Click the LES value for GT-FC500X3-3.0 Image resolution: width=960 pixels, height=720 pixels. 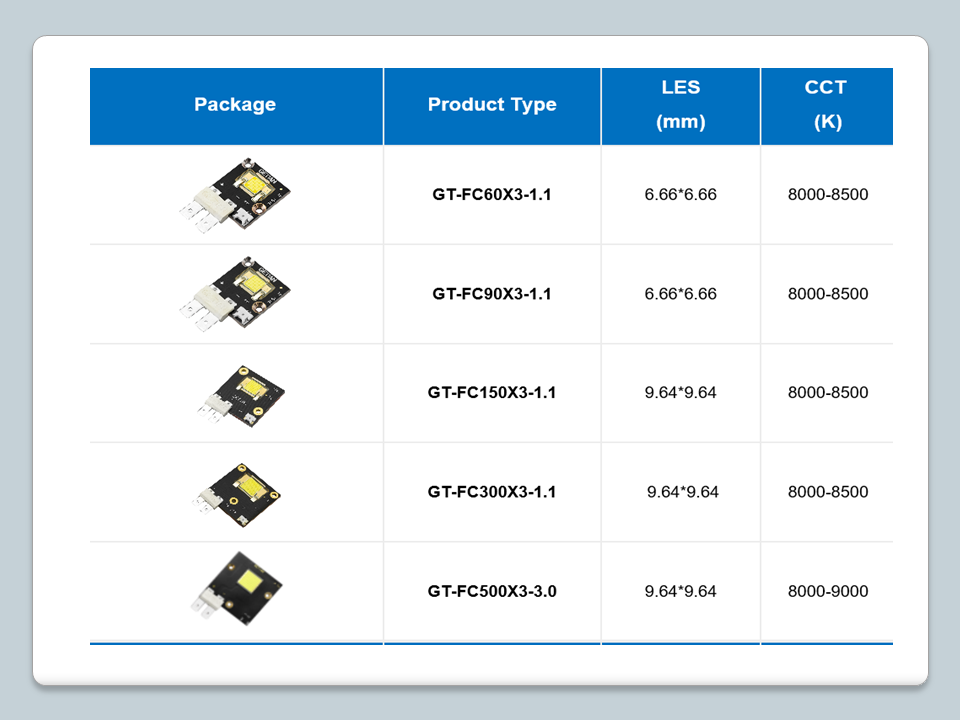680,591
